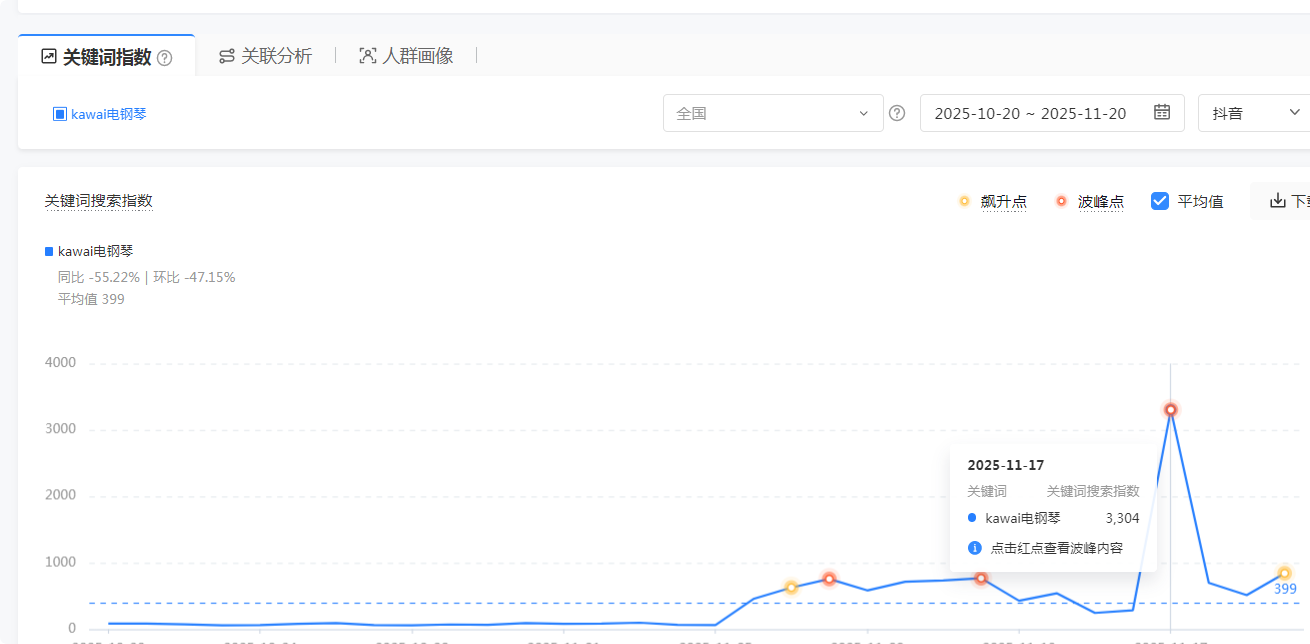Open the help icon next to the region selector

[x=896, y=113]
